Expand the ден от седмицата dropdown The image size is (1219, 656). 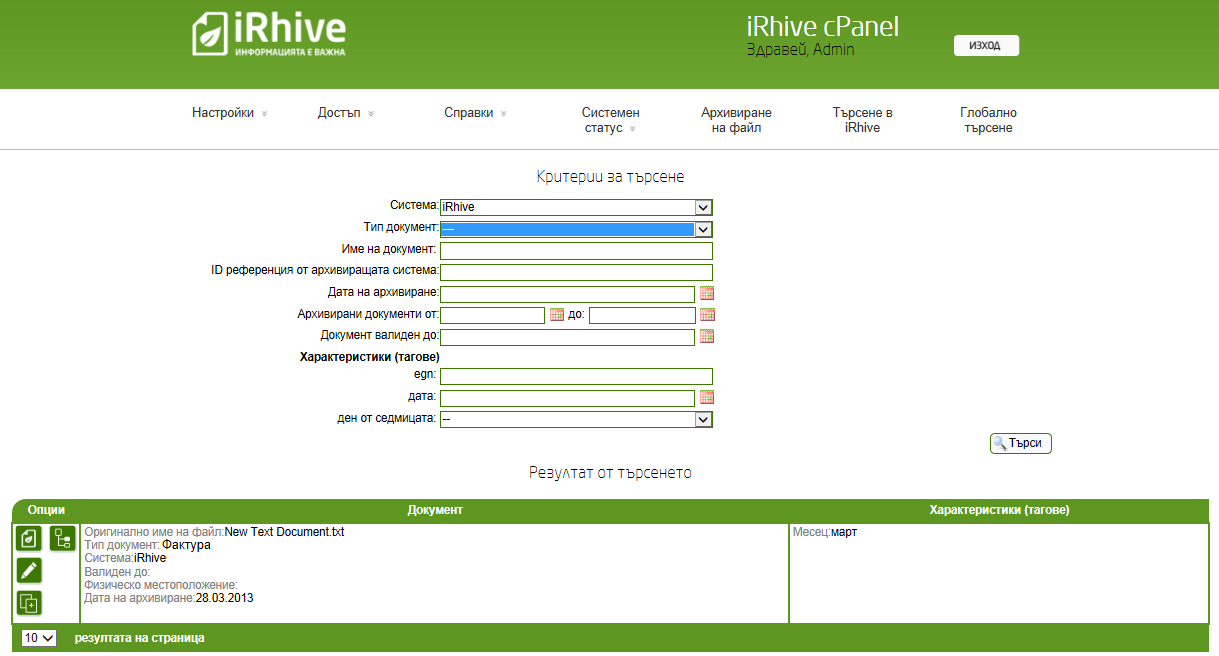(576, 420)
